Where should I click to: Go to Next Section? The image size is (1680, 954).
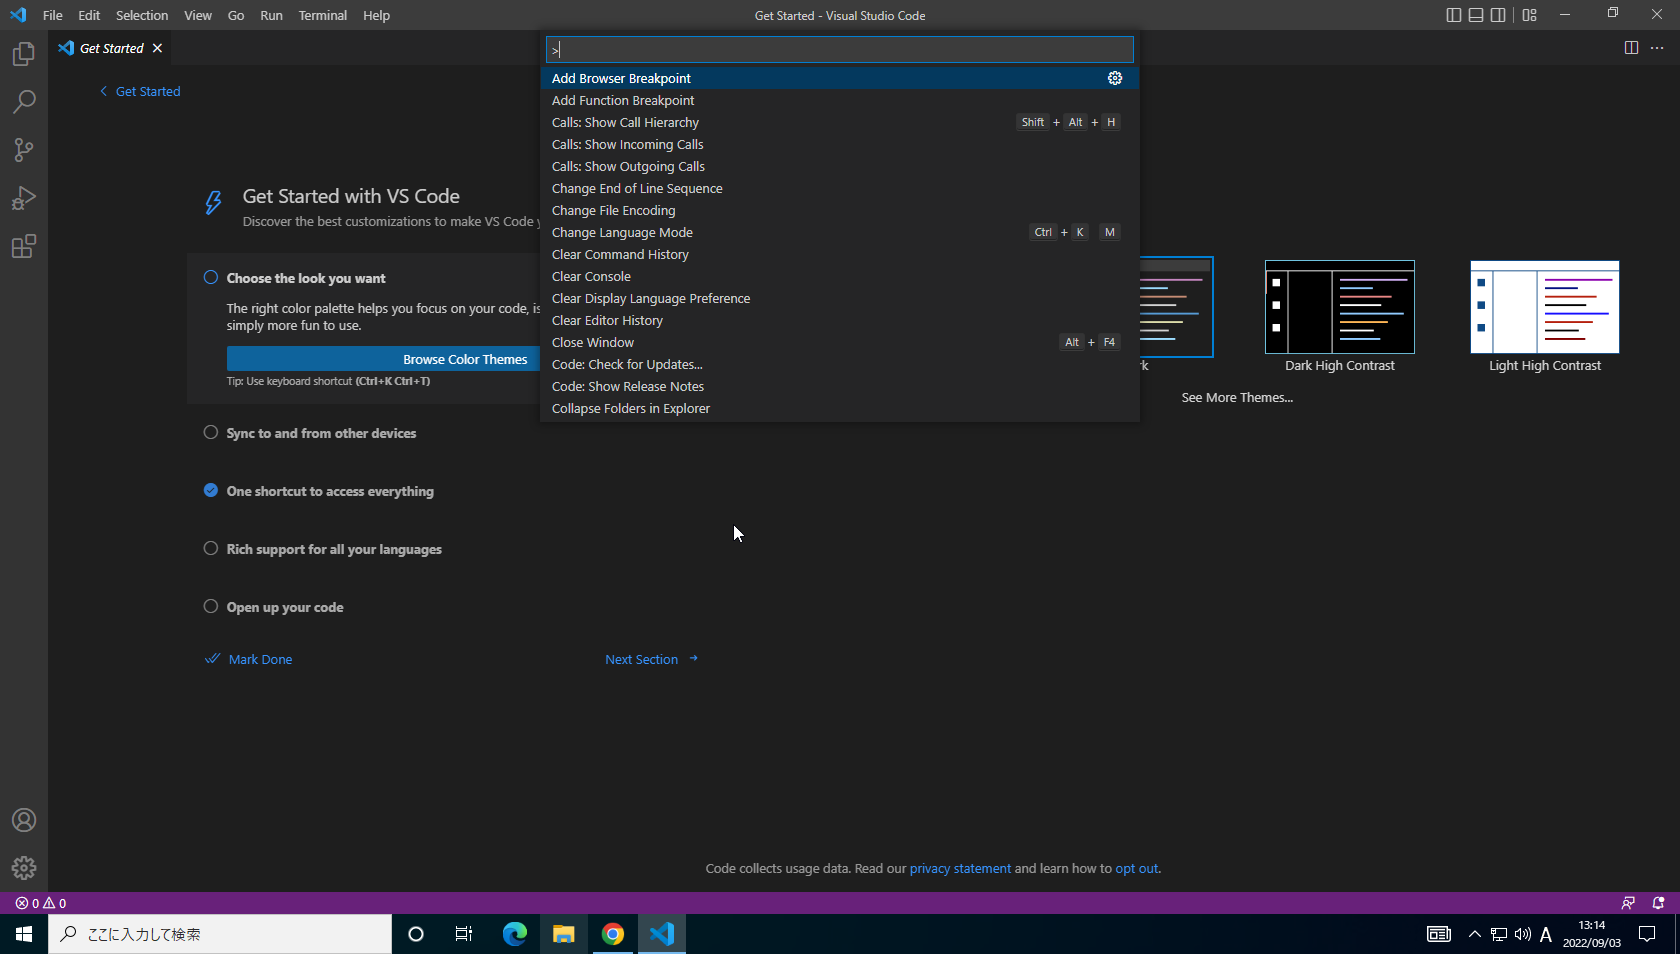tap(652, 659)
